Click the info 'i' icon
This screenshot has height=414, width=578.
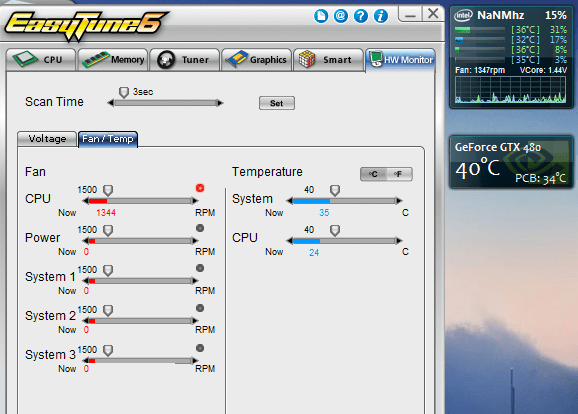381,16
